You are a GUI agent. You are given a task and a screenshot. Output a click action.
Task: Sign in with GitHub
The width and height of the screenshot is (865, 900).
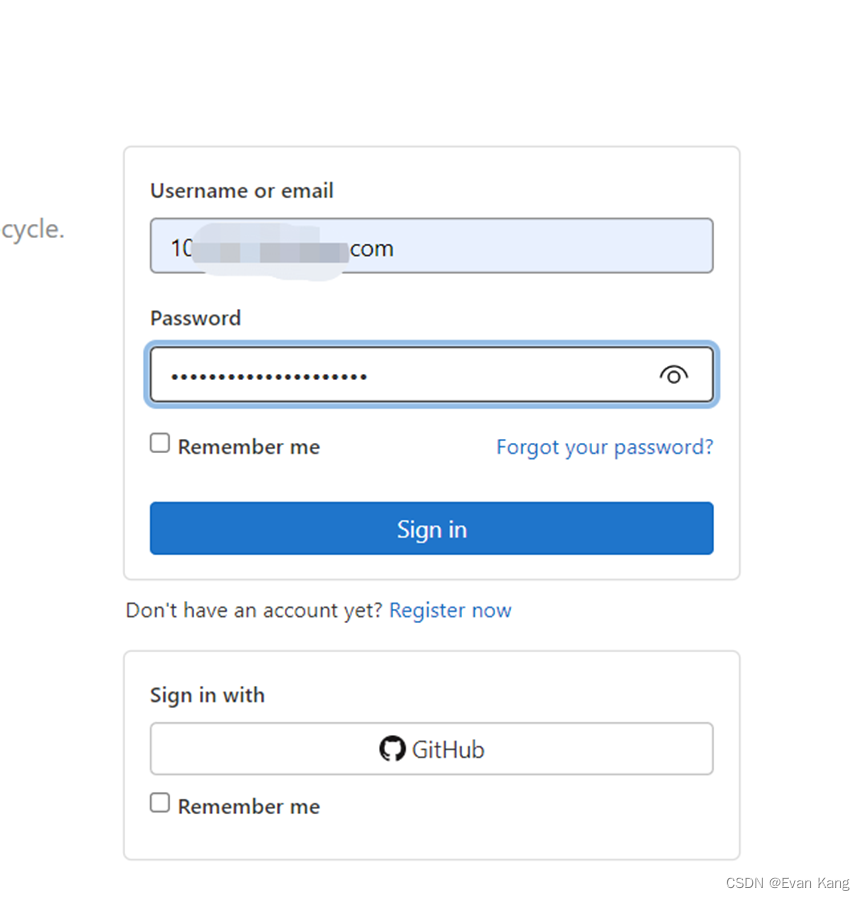(x=431, y=748)
